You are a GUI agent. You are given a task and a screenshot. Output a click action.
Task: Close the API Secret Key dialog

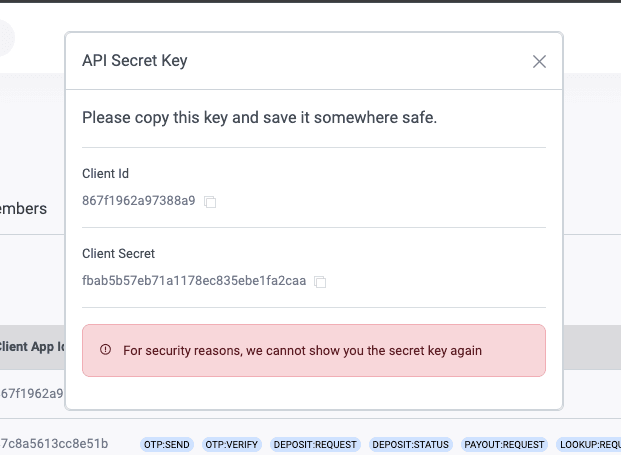539,61
